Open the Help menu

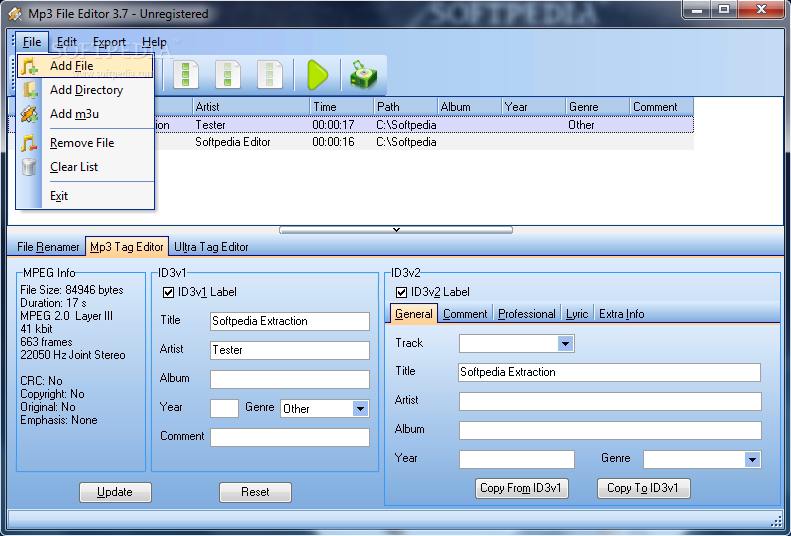[x=154, y=42]
